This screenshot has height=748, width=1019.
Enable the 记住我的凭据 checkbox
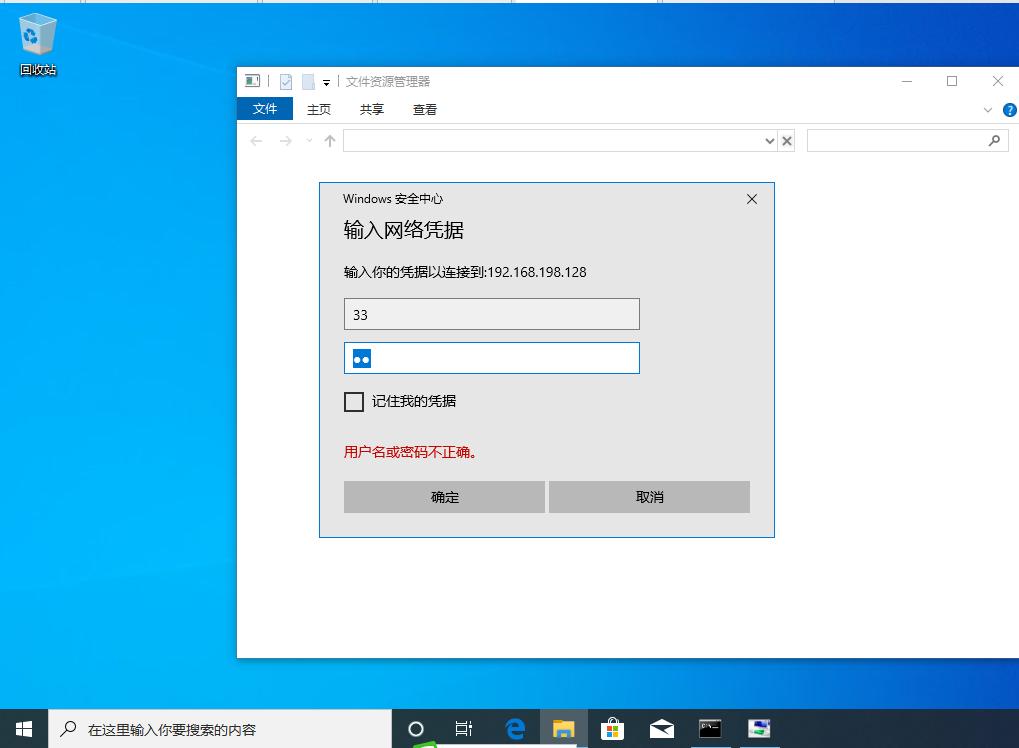pos(354,402)
